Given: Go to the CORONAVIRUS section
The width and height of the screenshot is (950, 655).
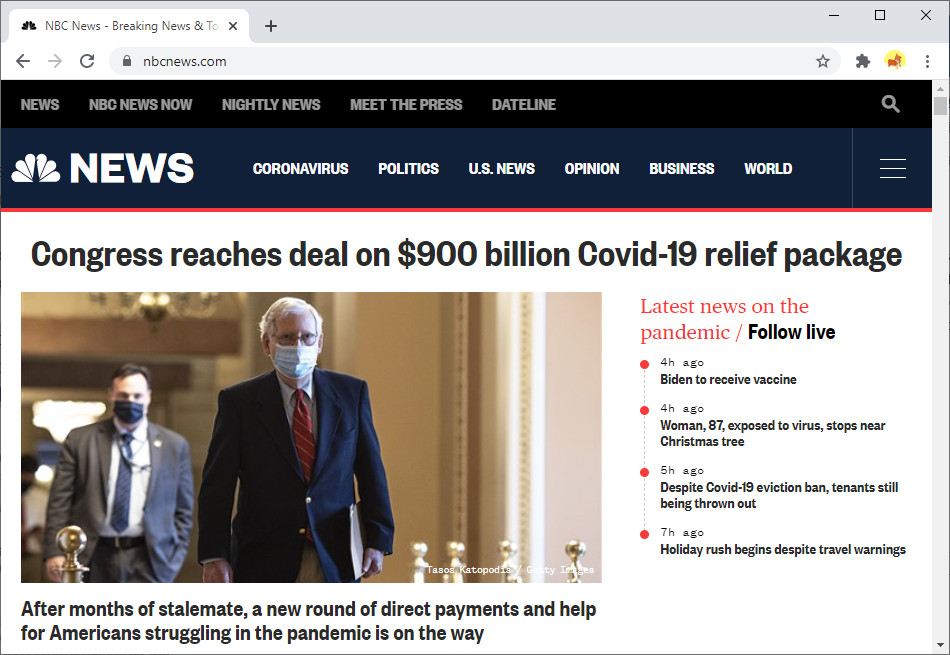Looking at the screenshot, I should (301, 168).
